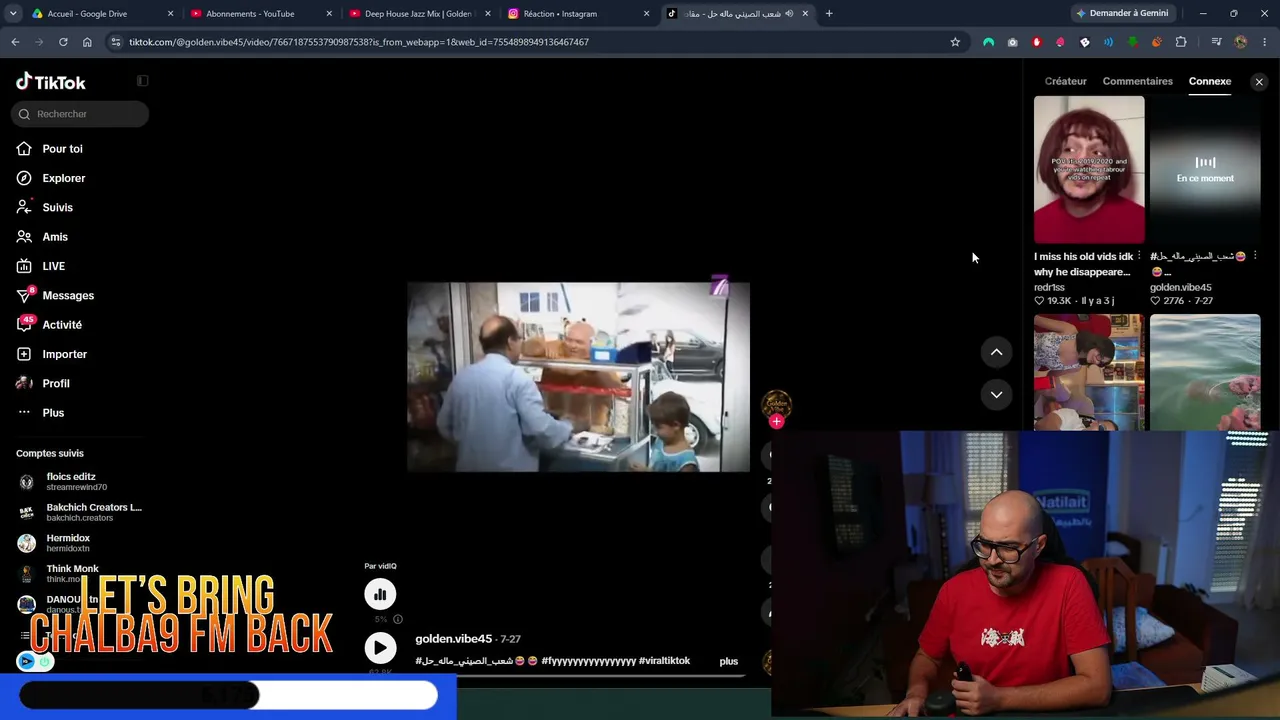1280x720 pixels.
Task: Open the Extensions puzzle menu
Action: coord(1181,42)
